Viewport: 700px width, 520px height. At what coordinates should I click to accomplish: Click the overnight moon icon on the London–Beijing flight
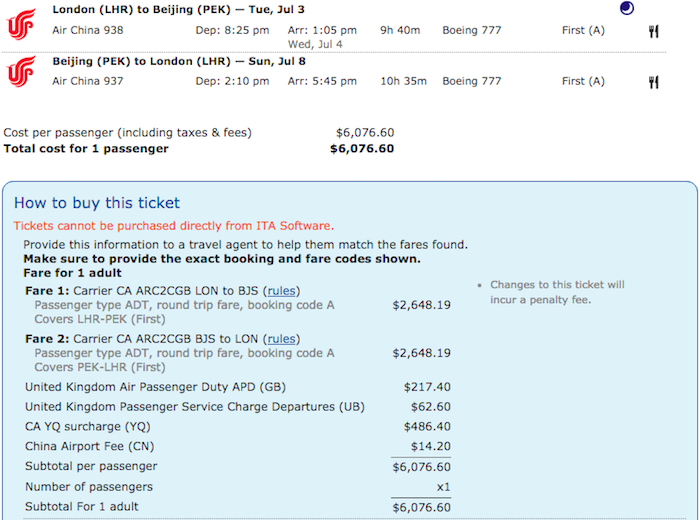(626, 8)
